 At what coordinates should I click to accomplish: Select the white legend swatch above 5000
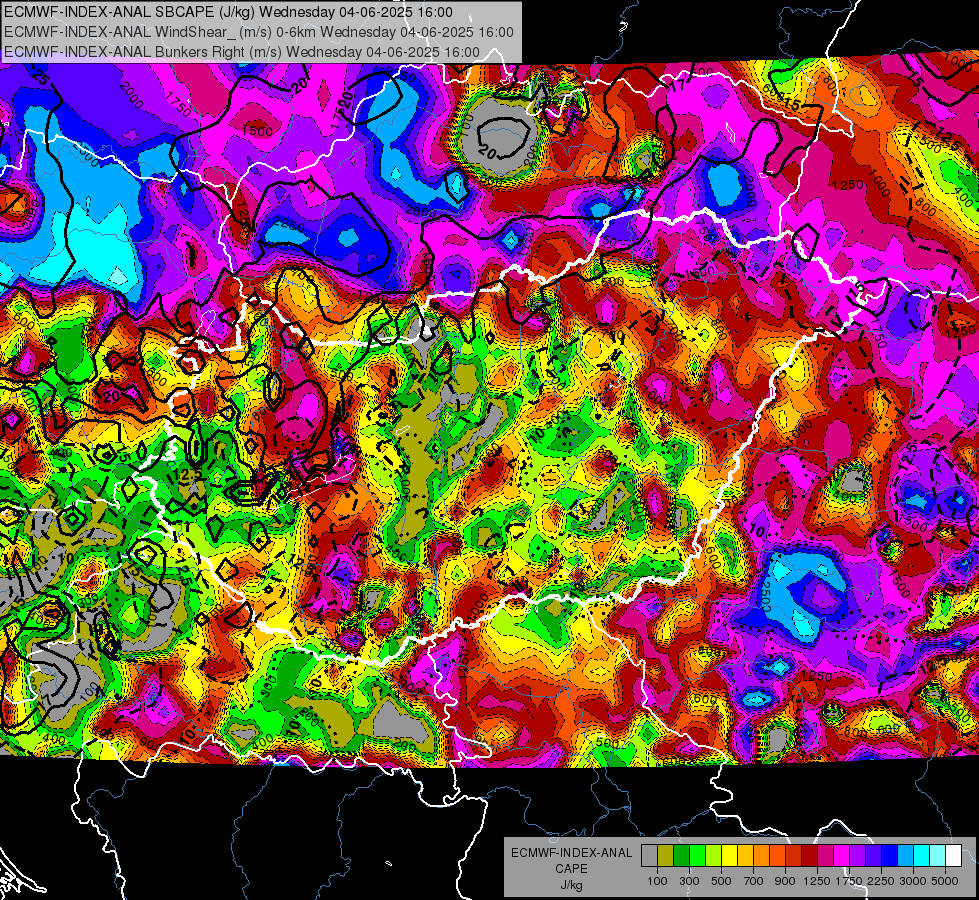[x=953, y=855]
